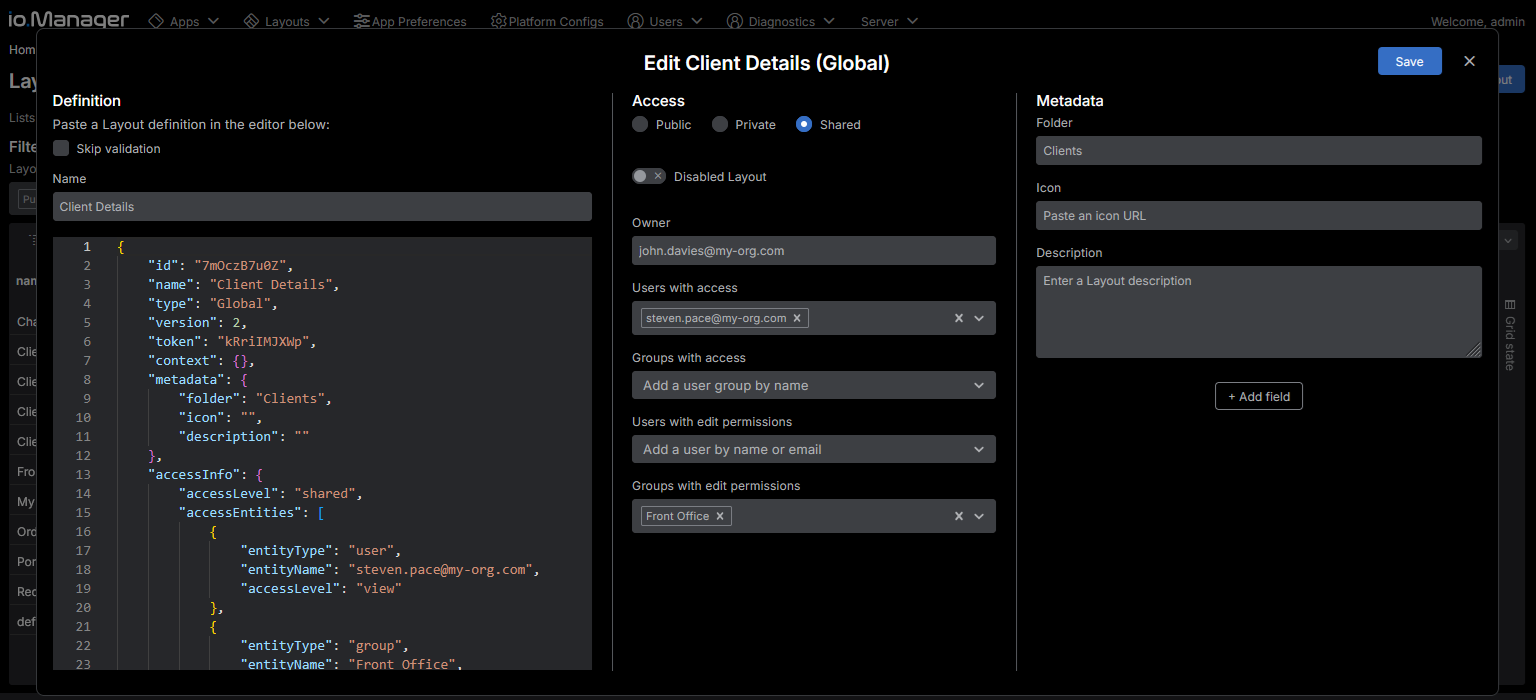Click the Folder metadata field

click(x=1259, y=150)
